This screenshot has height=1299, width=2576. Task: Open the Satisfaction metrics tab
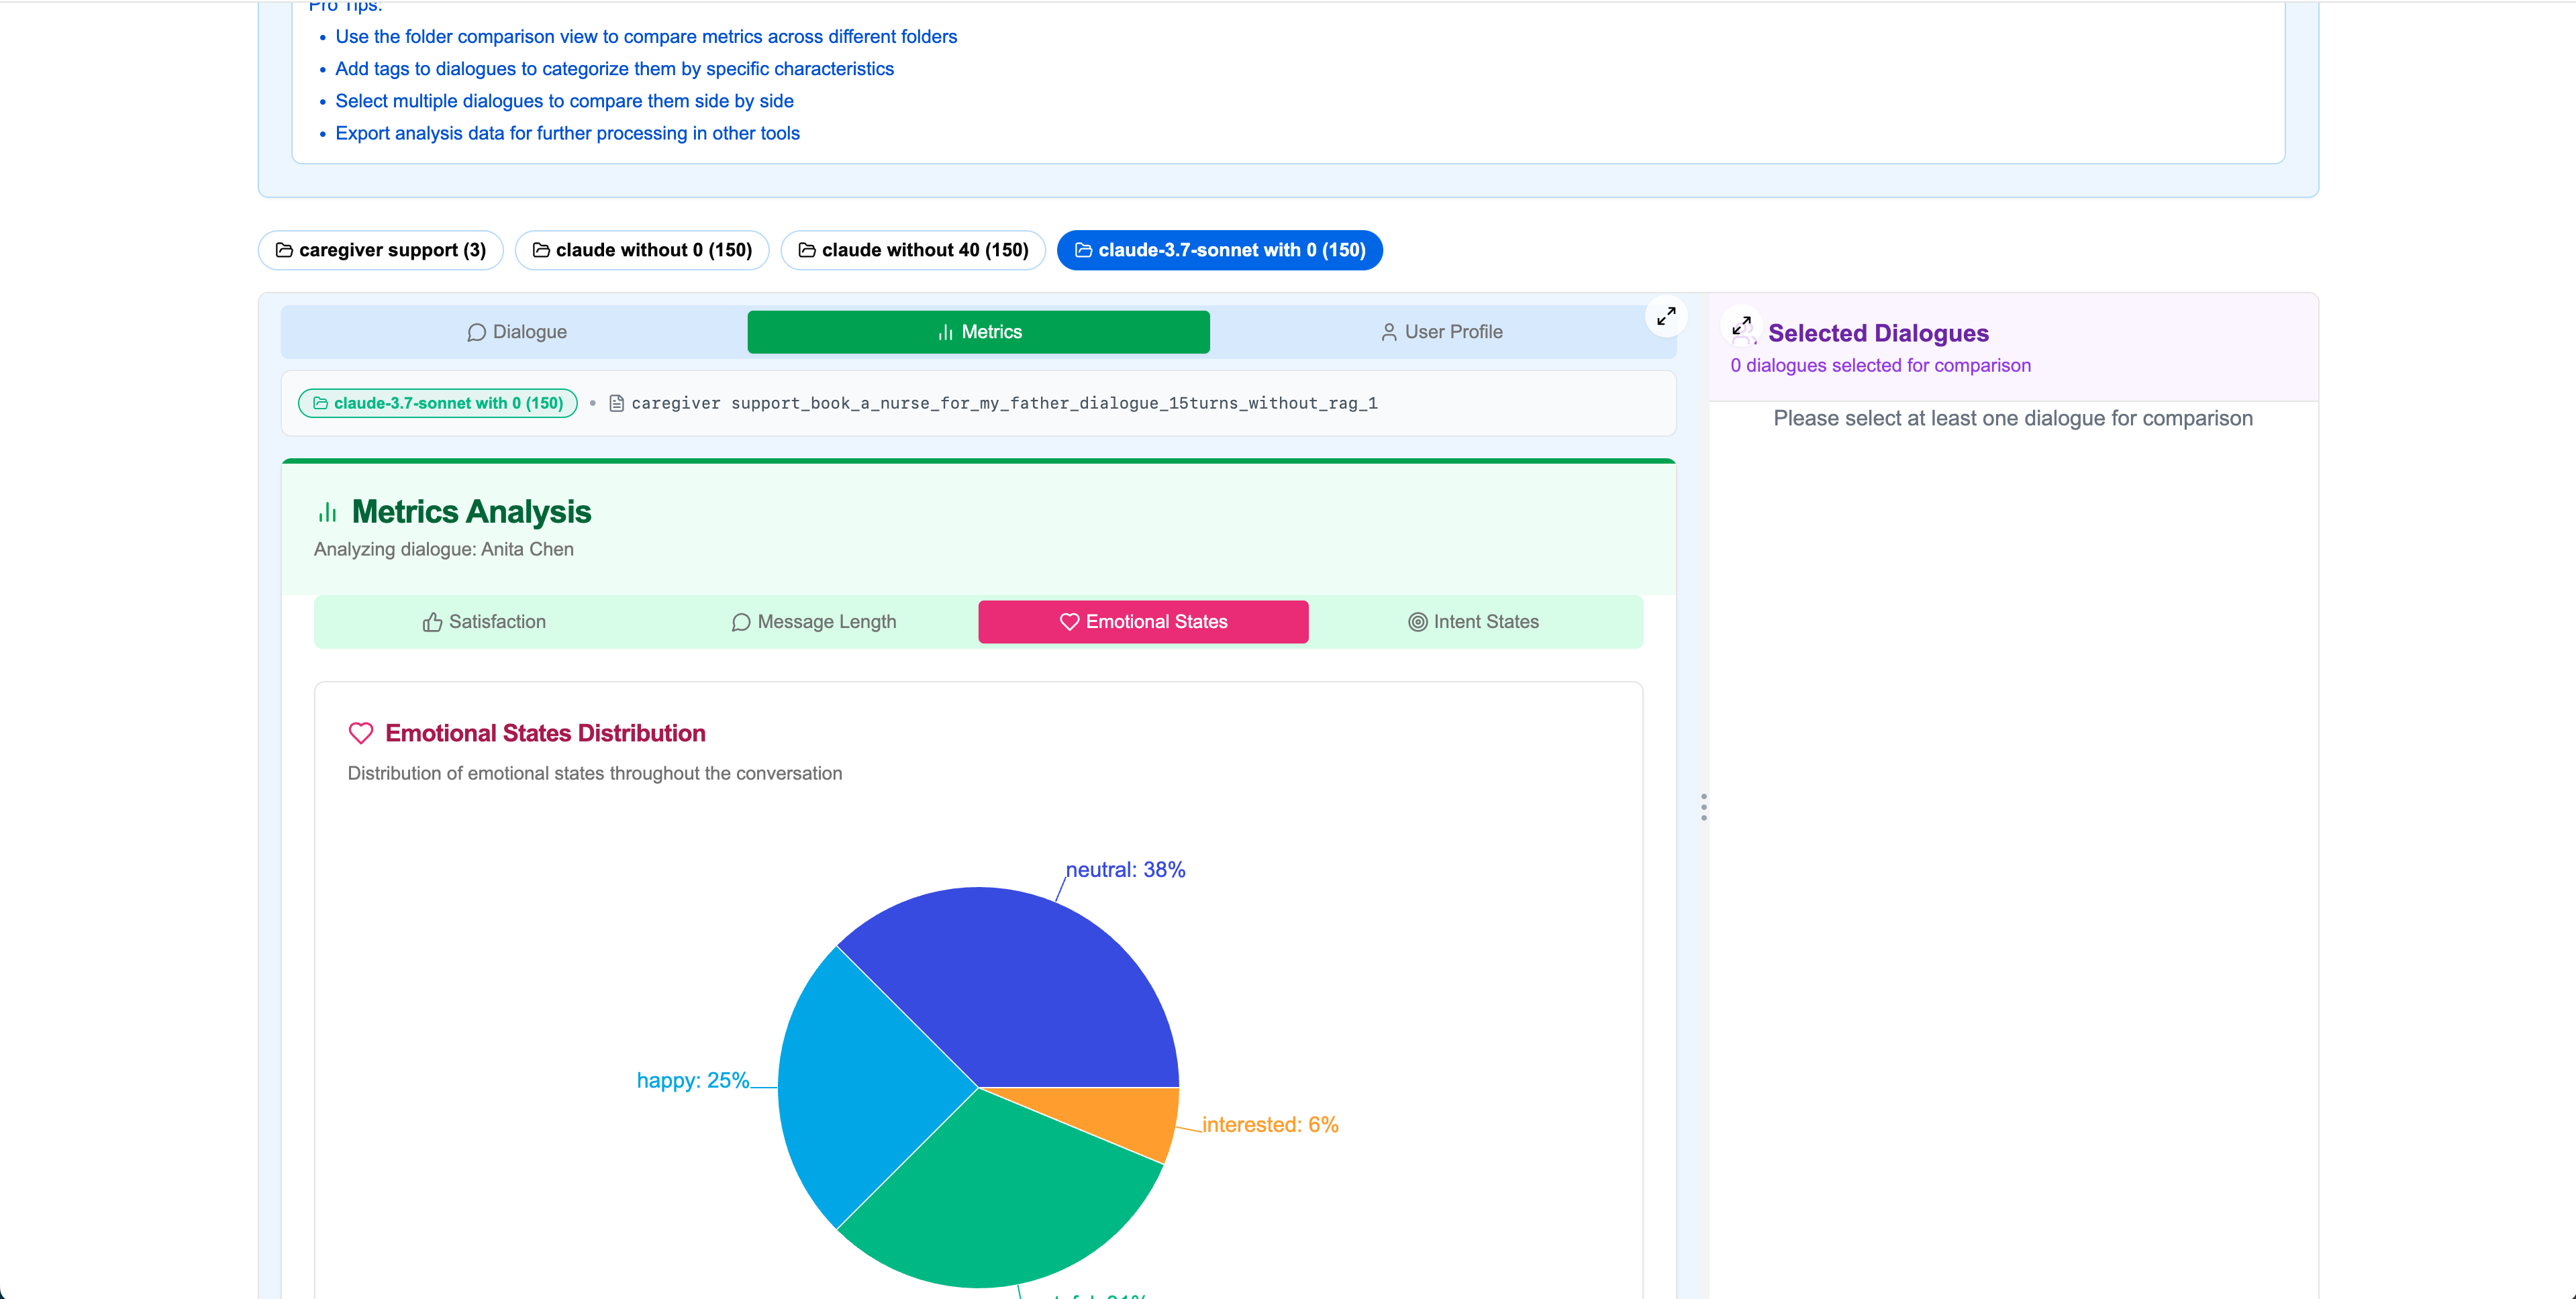(x=484, y=622)
